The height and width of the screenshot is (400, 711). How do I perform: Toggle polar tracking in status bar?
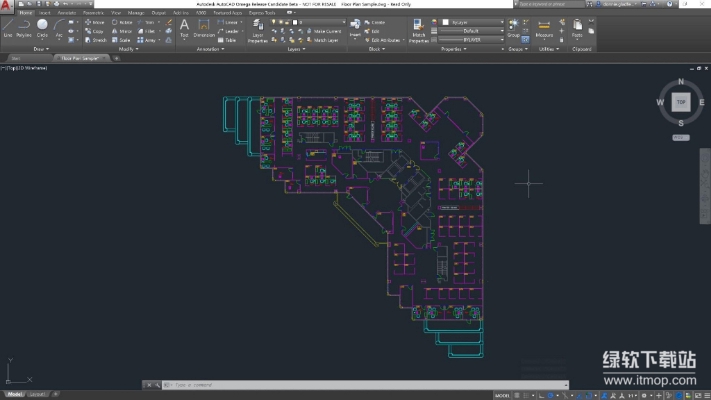point(550,395)
